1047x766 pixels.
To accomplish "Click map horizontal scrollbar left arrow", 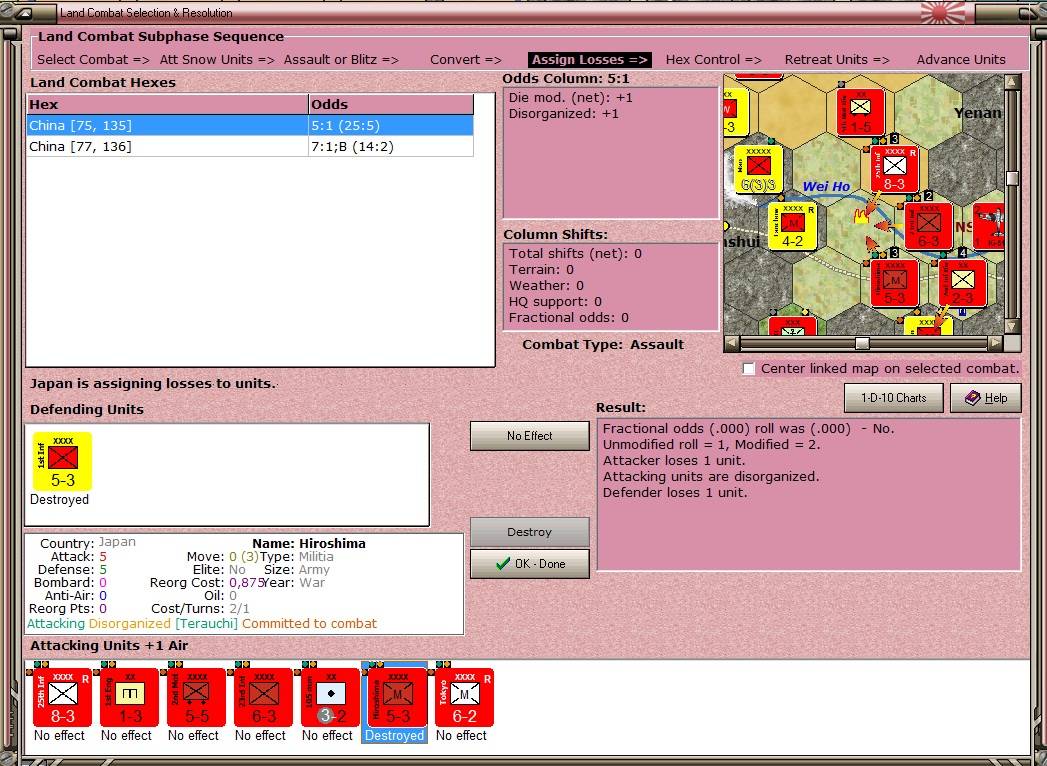I will coord(732,343).
